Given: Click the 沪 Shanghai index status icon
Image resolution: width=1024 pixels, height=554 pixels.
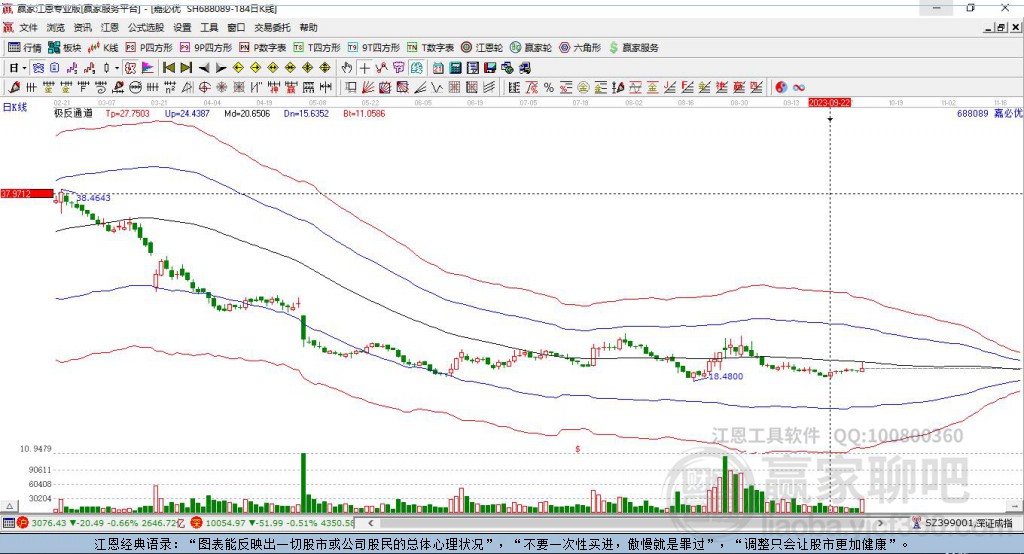Looking at the screenshot, I should pos(23,523).
